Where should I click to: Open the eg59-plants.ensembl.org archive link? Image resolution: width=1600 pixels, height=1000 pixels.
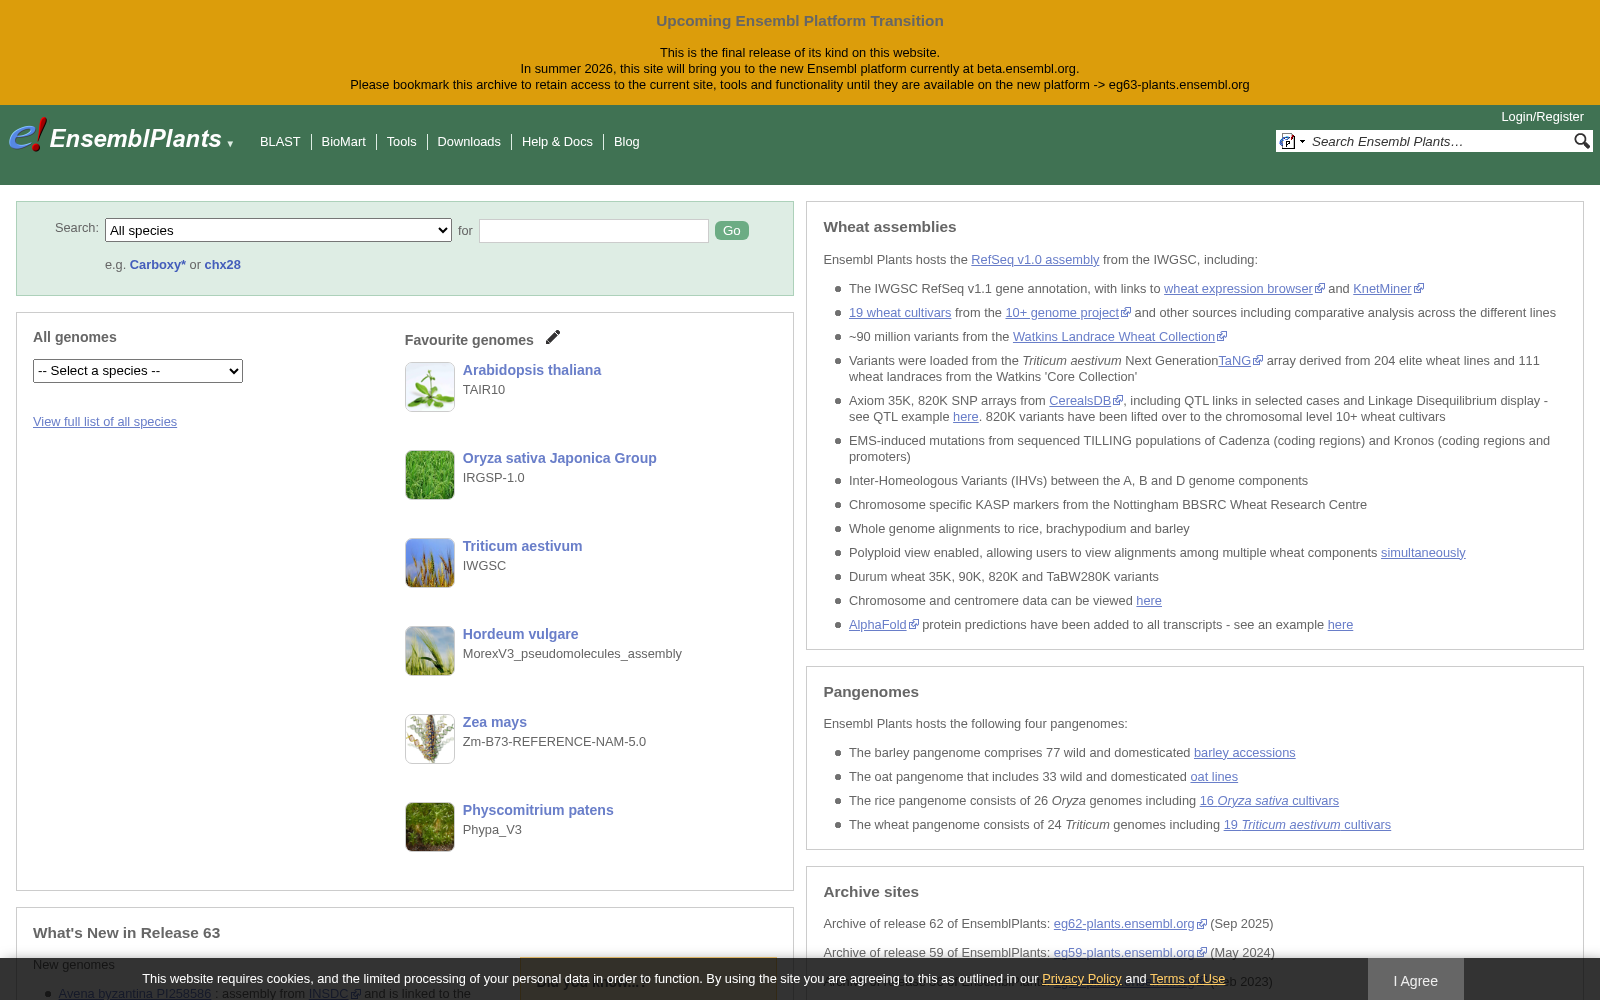click(1130, 953)
